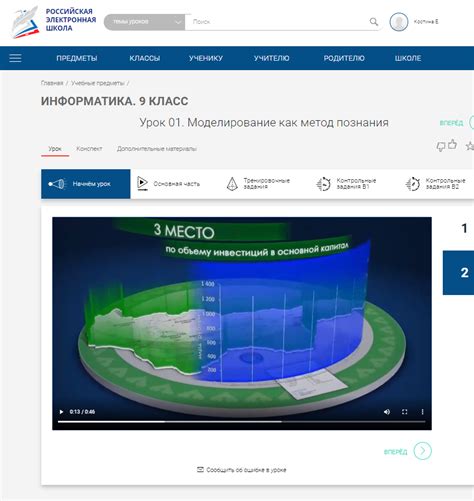Viewport: 474px width, 501px height.
Task: Switch to Дополнительные материалы tab
Action: [157, 149]
